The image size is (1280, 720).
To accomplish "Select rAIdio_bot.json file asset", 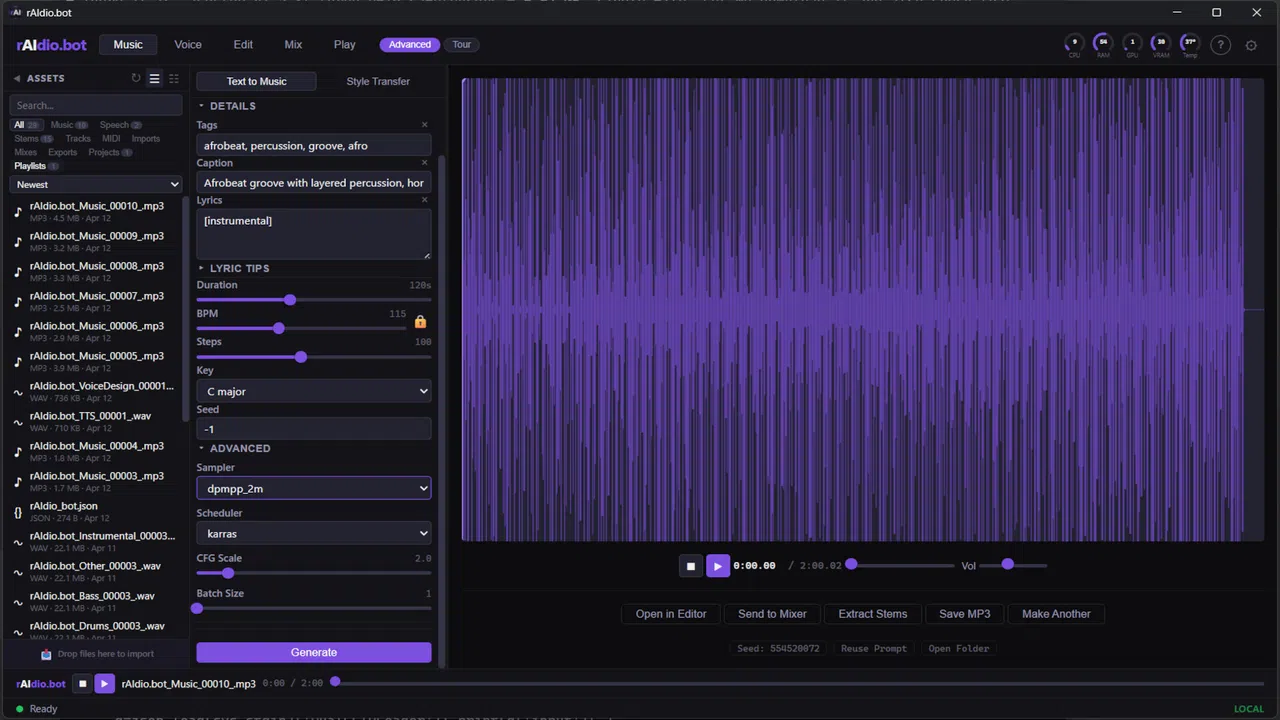I will [96, 511].
